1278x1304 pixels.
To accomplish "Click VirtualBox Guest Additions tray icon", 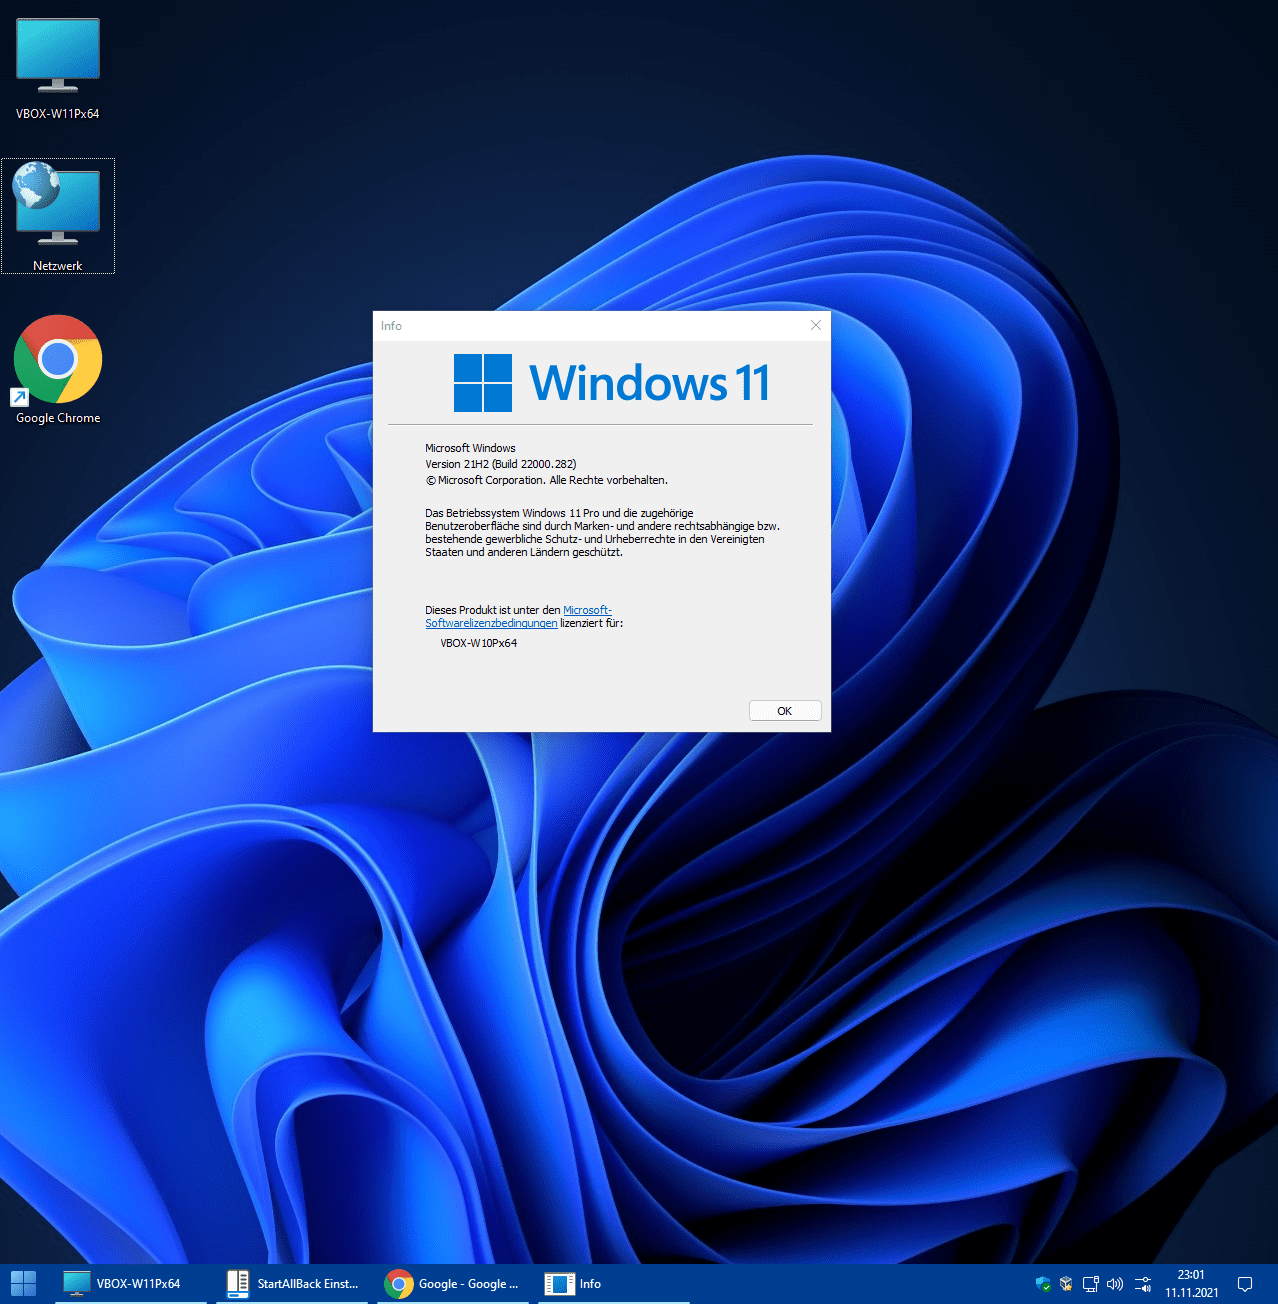I will [1066, 1284].
